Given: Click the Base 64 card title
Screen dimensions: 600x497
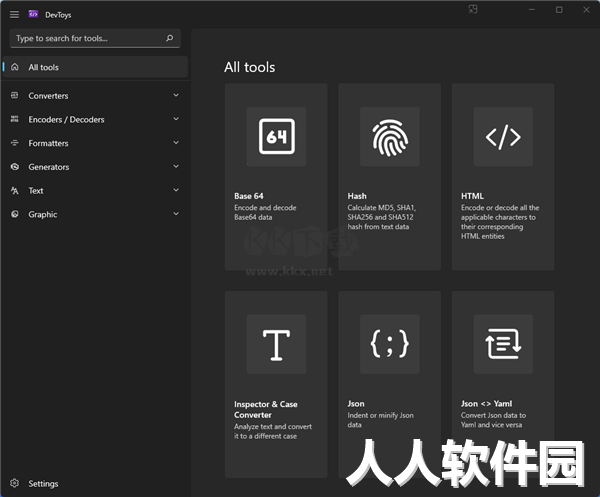Looking at the screenshot, I should tap(249, 196).
